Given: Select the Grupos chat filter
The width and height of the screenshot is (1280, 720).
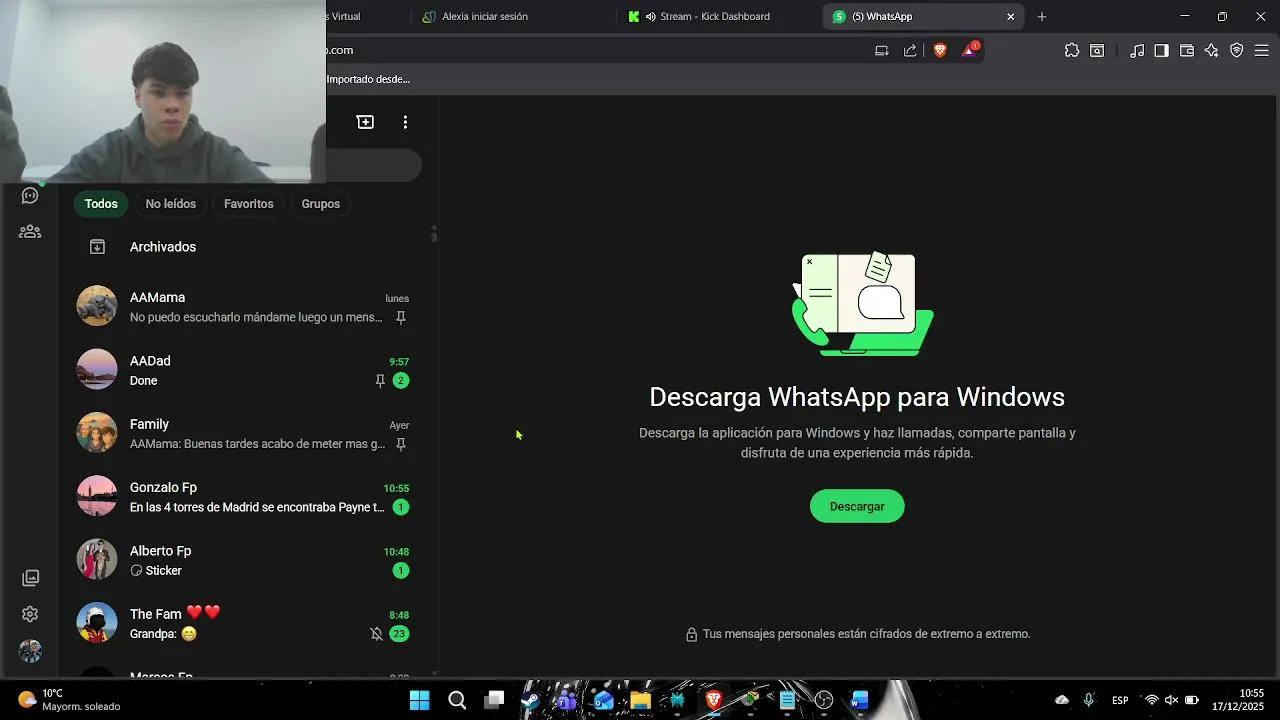Looking at the screenshot, I should tap(321, 204).
